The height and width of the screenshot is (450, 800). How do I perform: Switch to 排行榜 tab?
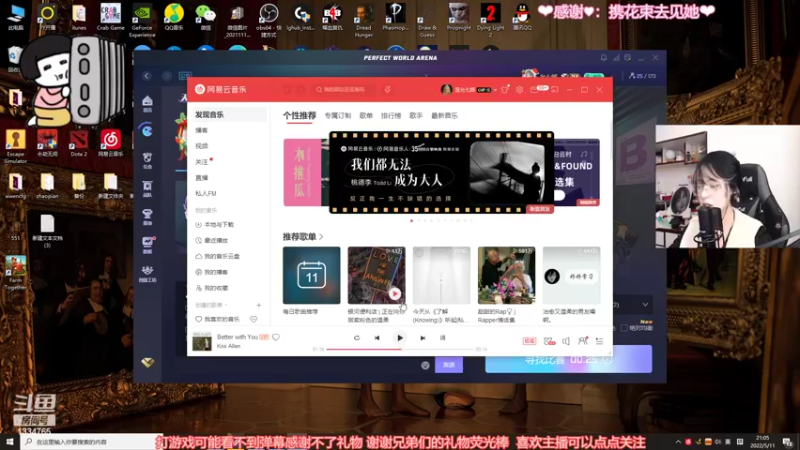tap(391, 116)
